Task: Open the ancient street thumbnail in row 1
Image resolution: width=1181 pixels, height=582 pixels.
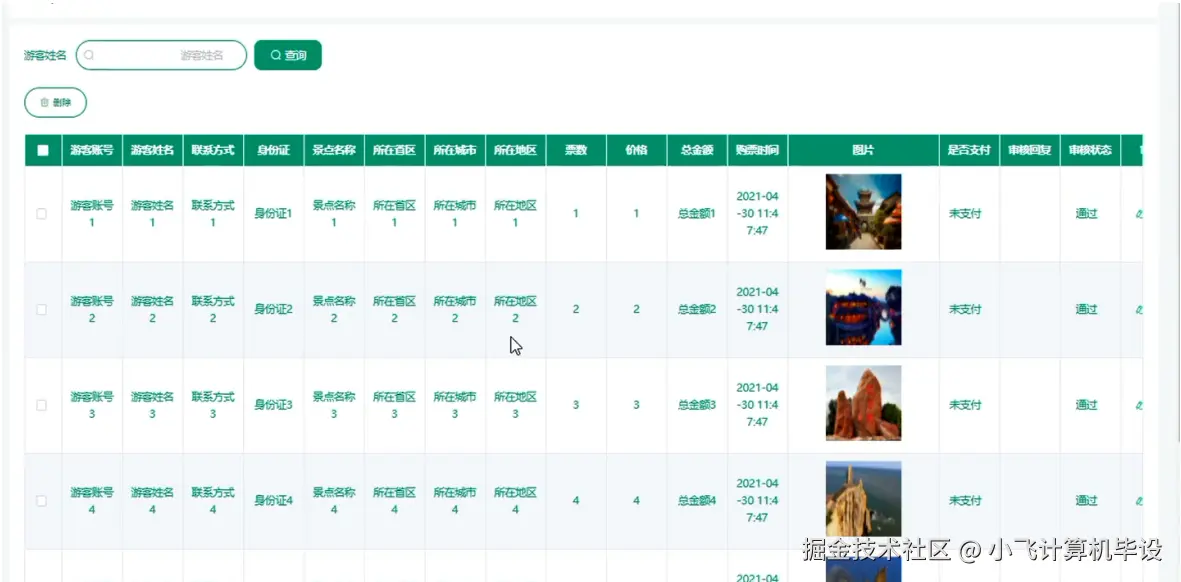Action: pos(863,212)
